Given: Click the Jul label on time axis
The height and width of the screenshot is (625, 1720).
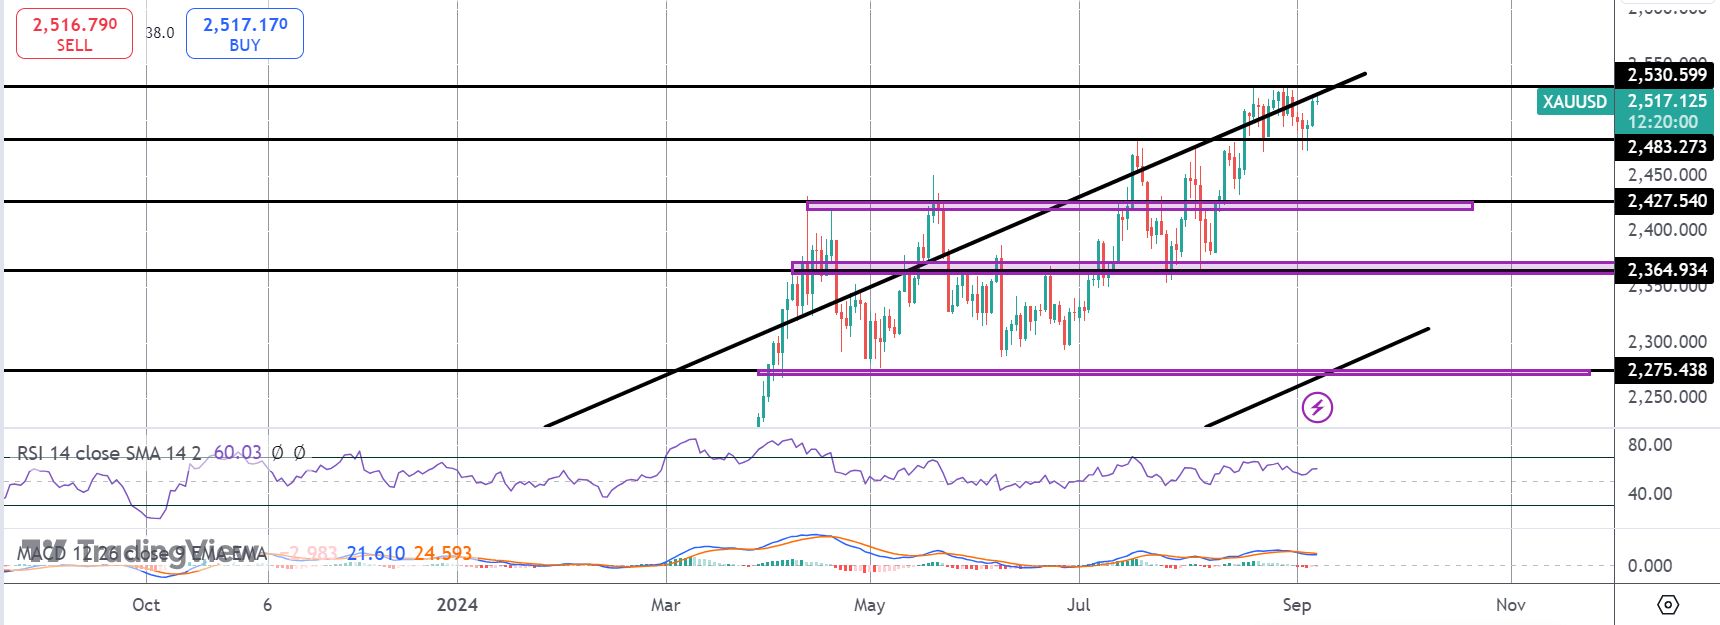Looking at the screenshot, I should 1078,605.
